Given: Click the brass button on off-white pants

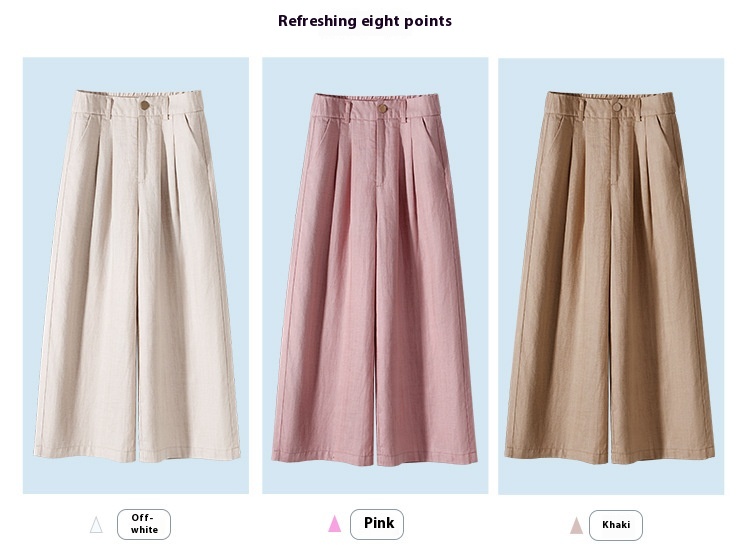Looking at the screenshot, I should tap(145, 105).
